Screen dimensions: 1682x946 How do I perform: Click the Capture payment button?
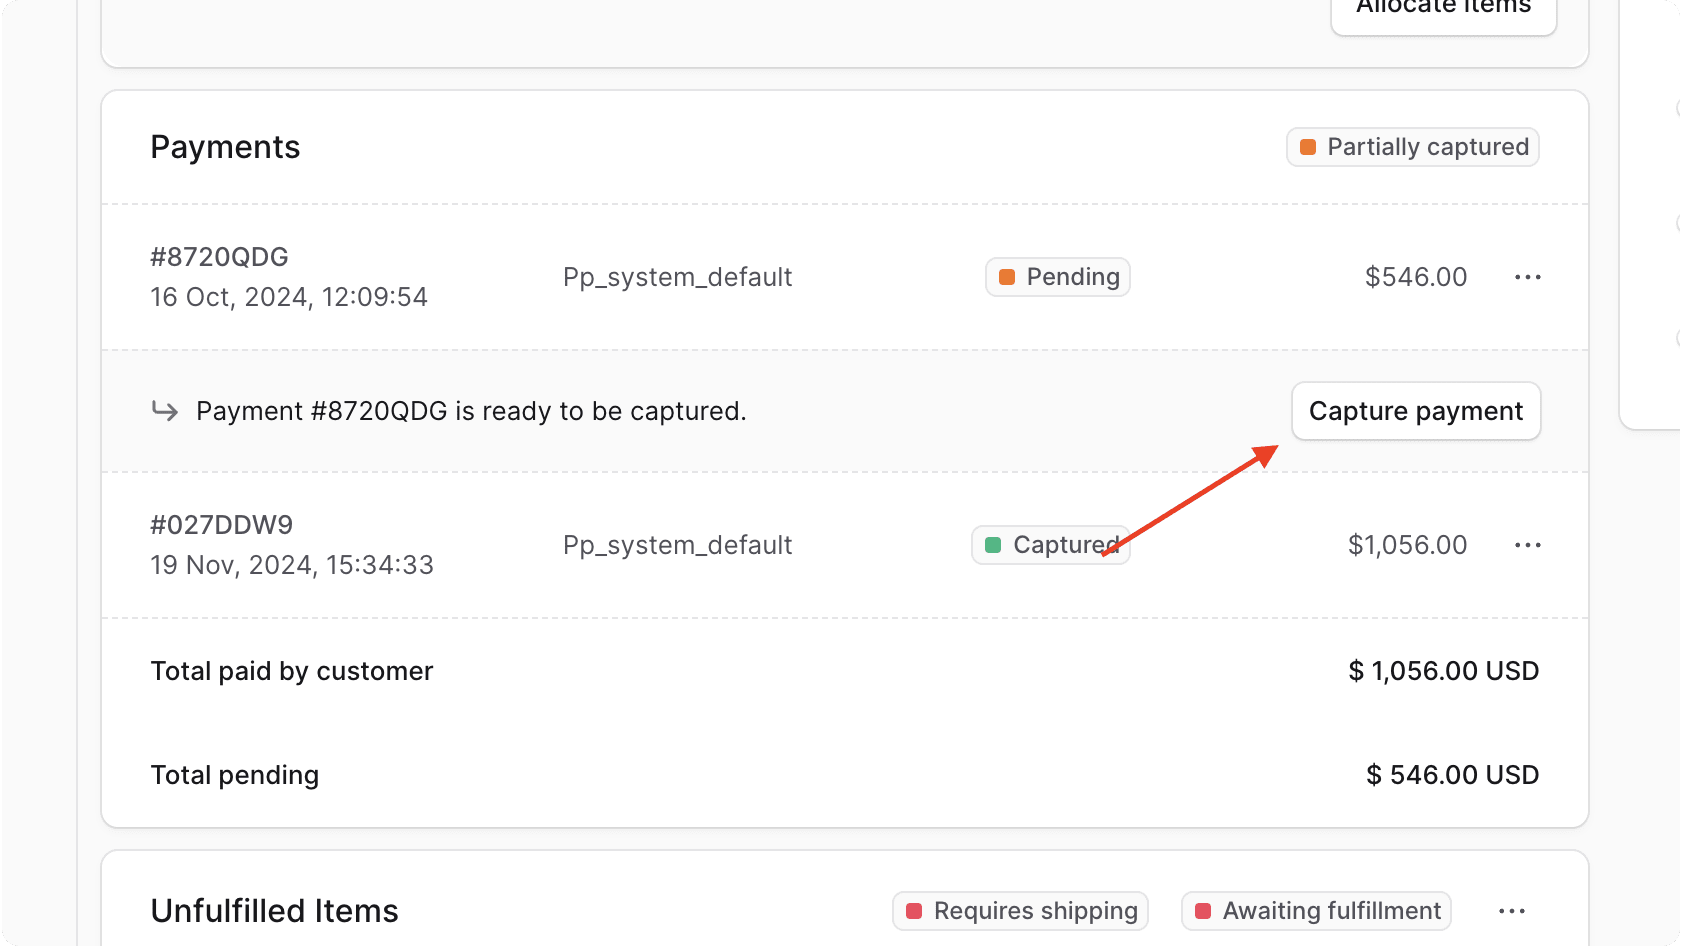[x=1415, y=411]
